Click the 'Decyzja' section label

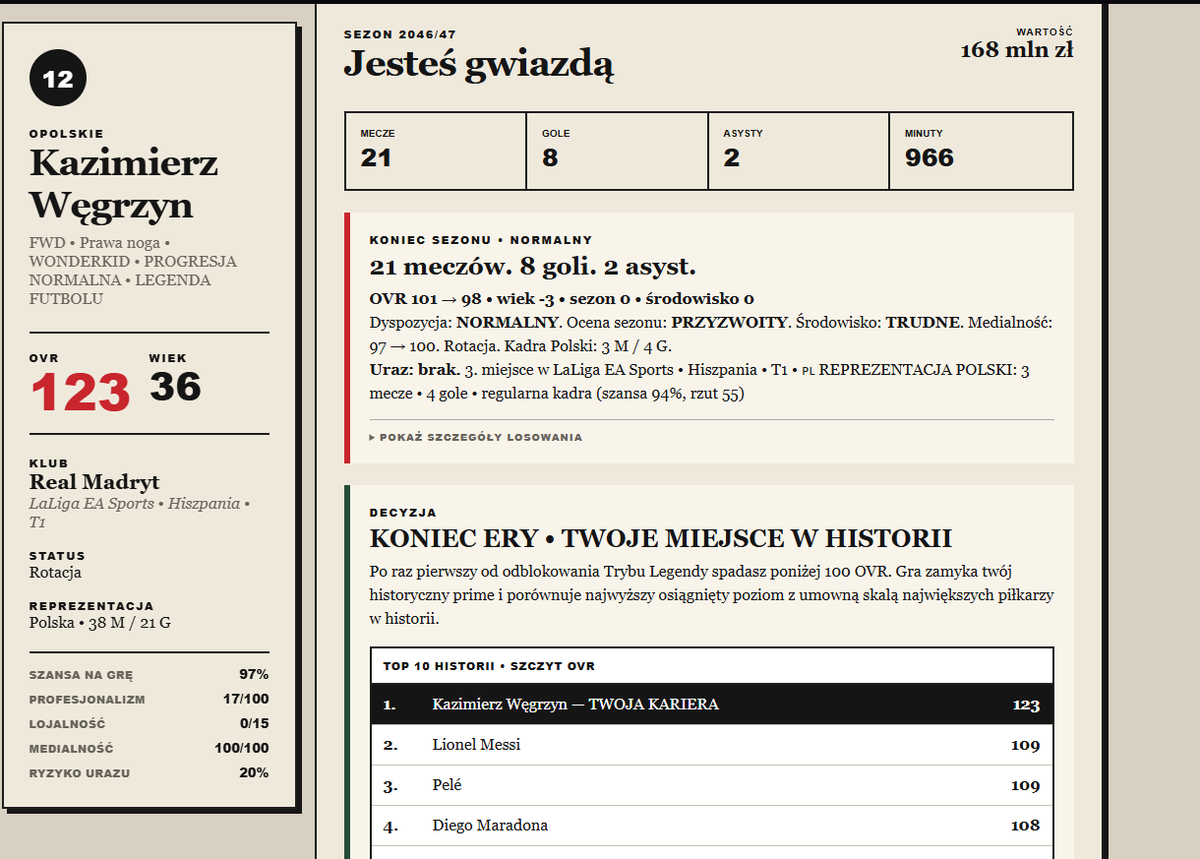[403, 512]
